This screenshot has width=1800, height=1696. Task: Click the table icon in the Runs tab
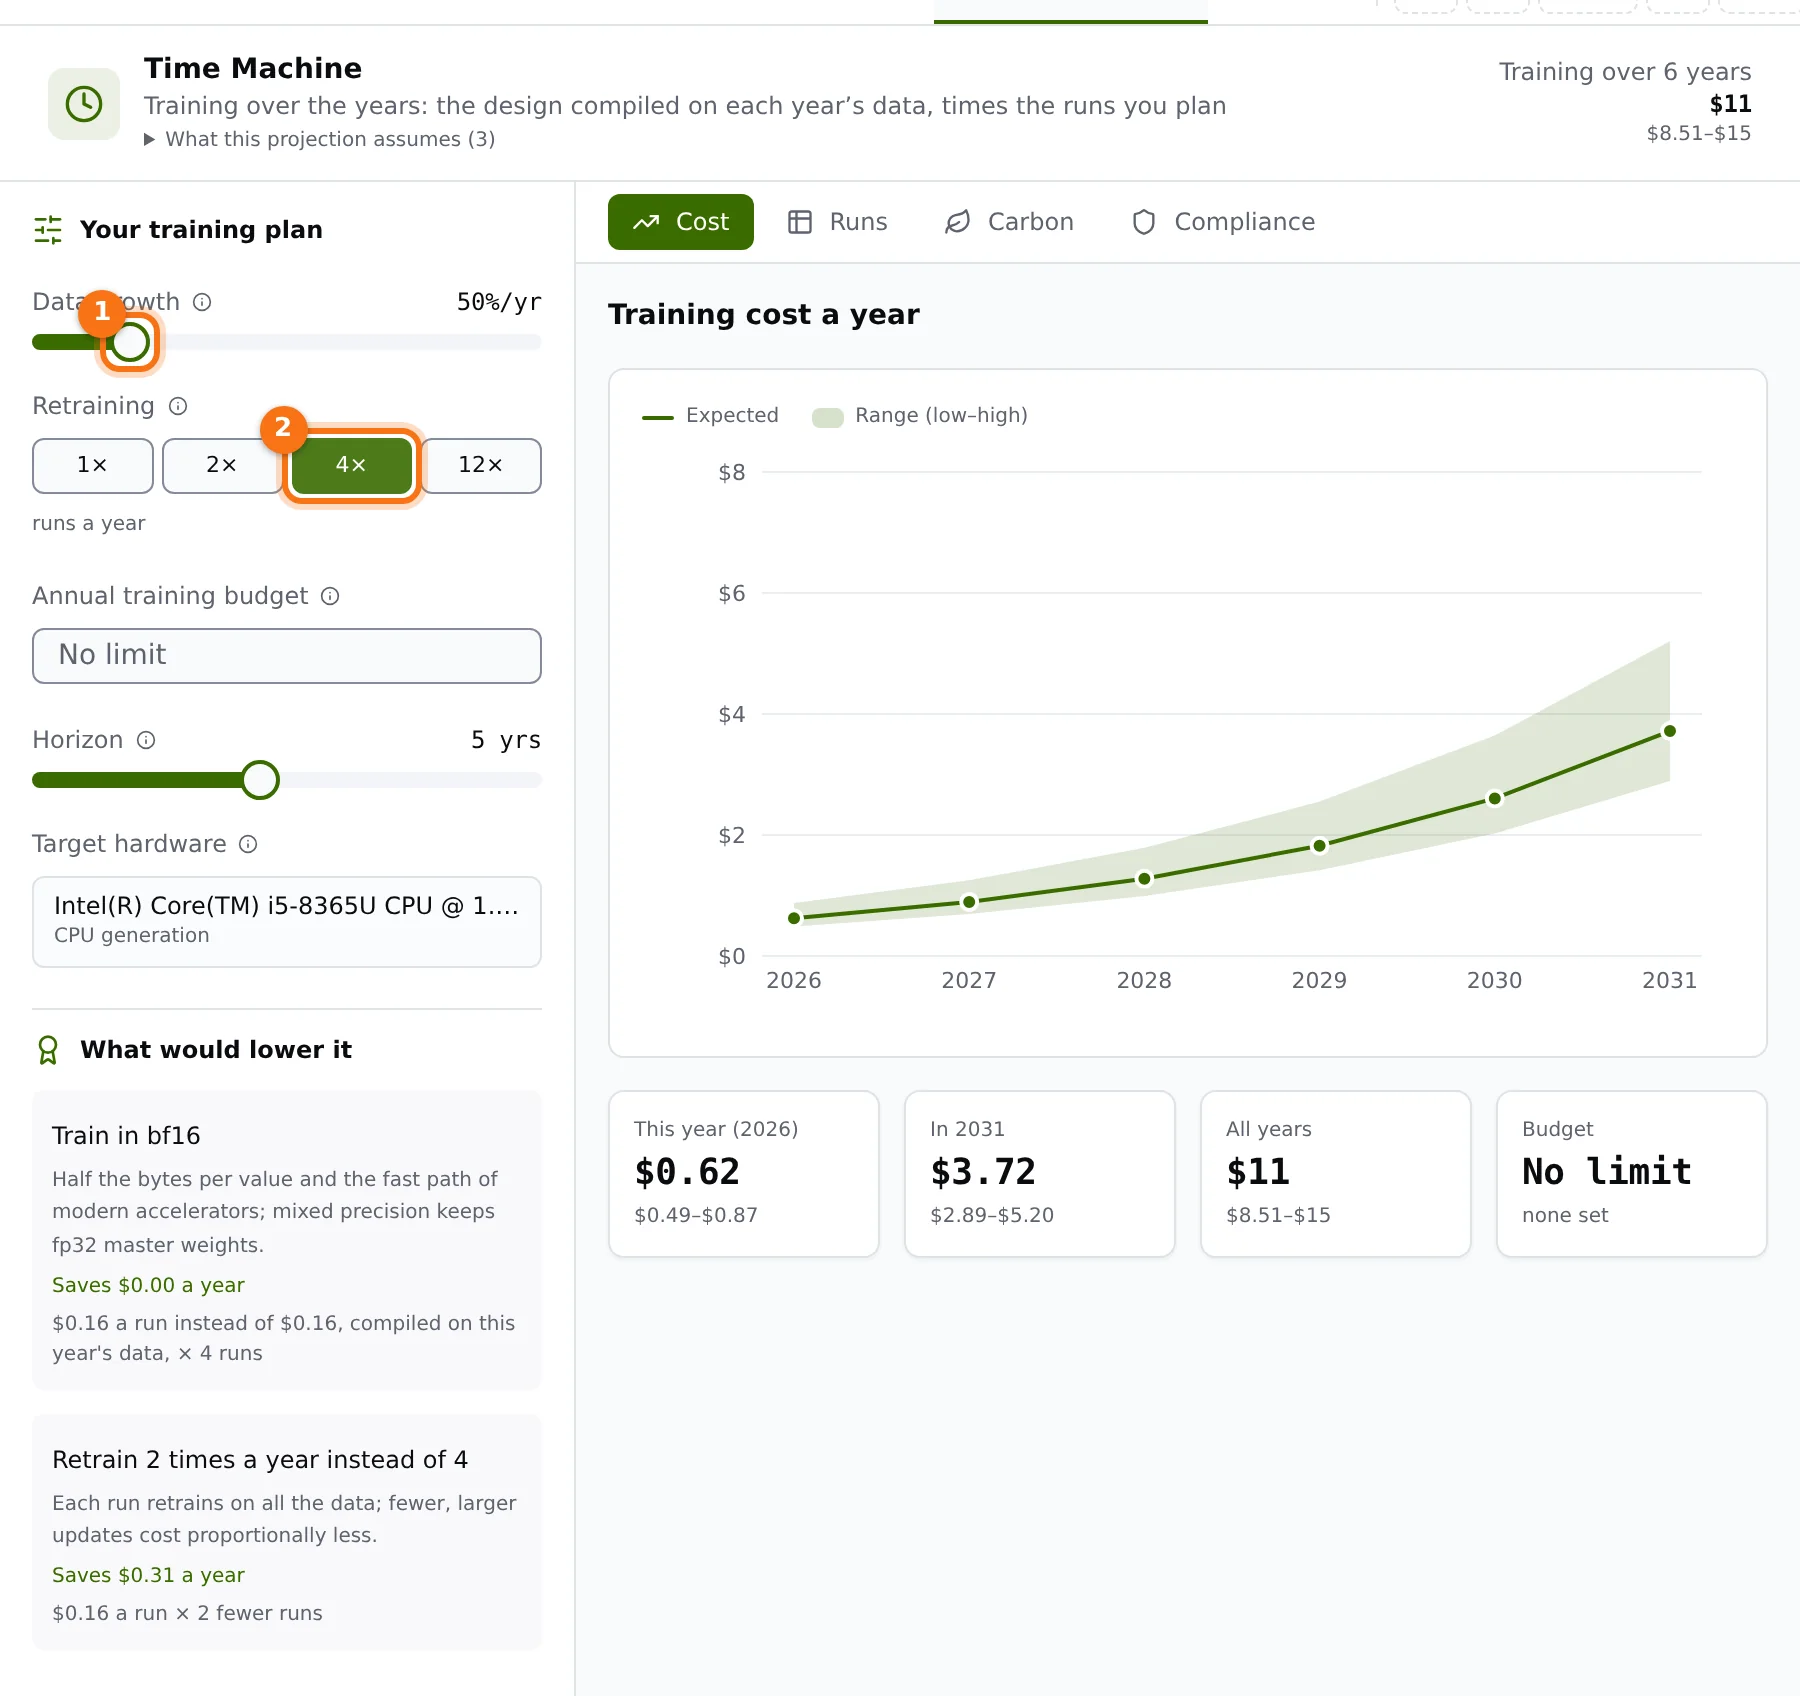[800, 222]
